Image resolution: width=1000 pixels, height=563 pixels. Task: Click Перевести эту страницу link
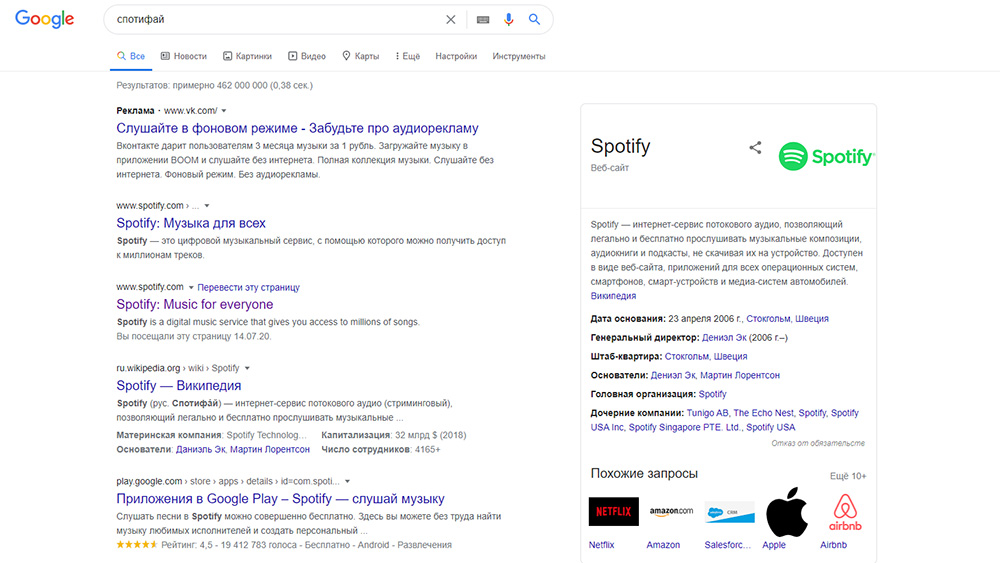pyautogui.click(x=248, y=287)
